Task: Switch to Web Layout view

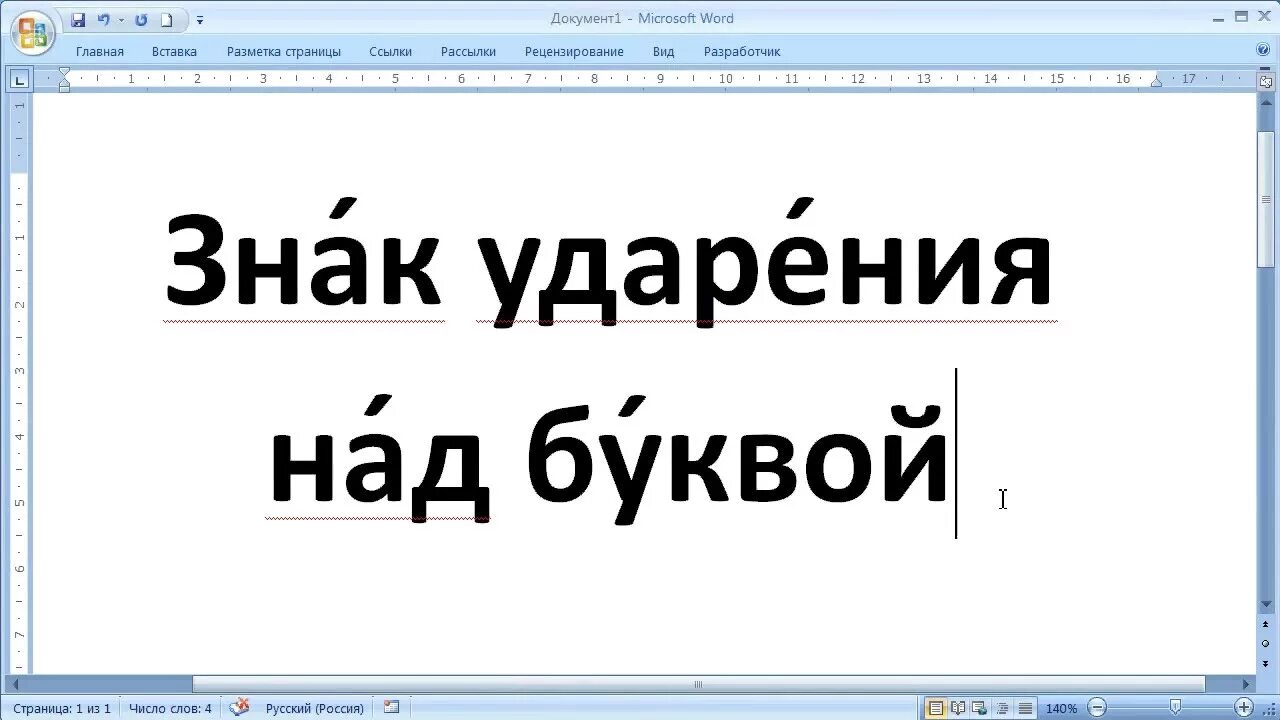Action: tap(980, 708)
